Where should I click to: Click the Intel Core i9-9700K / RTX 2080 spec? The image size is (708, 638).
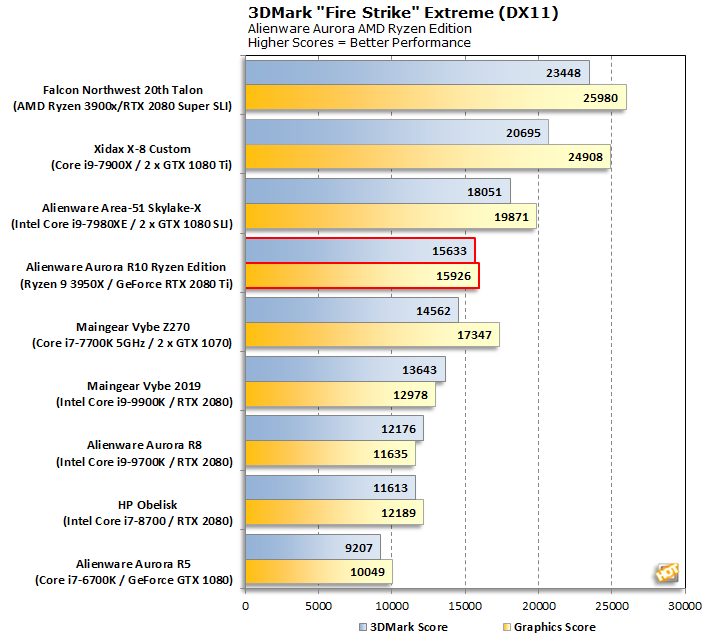pyautogui.click(x=144, y=462)
